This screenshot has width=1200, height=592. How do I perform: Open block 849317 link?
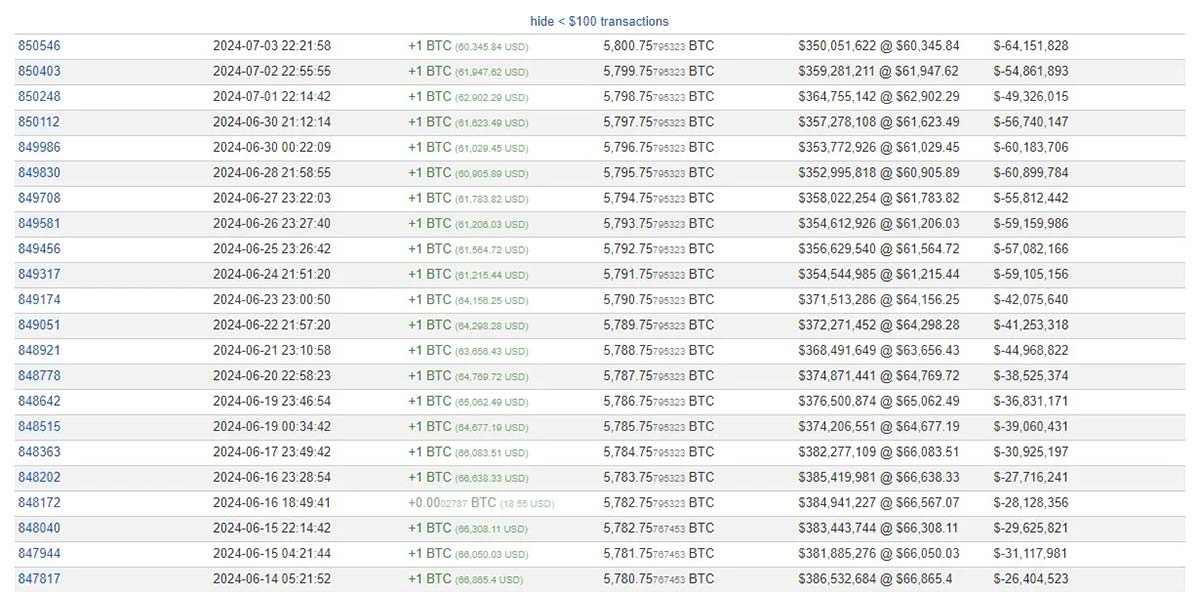[x=39, y=274]
